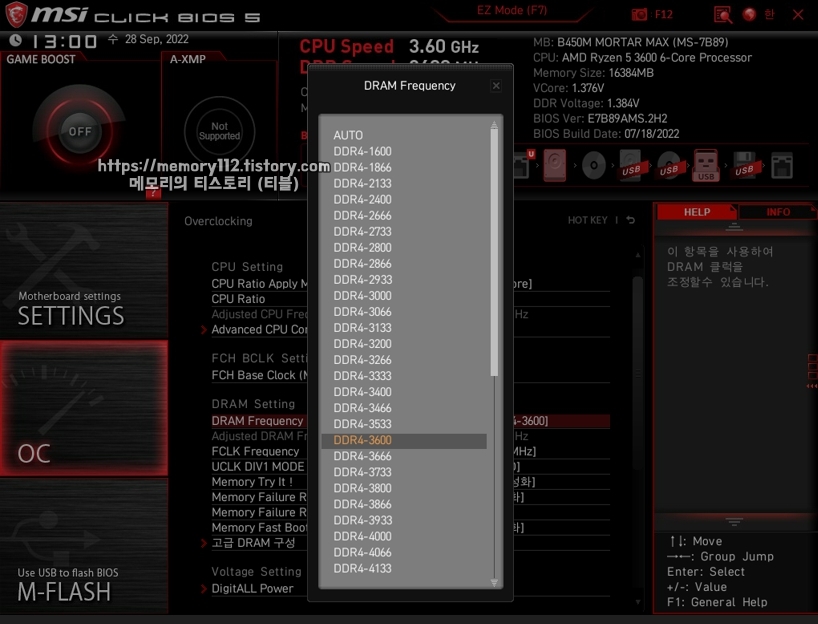The width and height of the screenshot is (818, 624).
Task: Open the OC section
Action: 84,409
